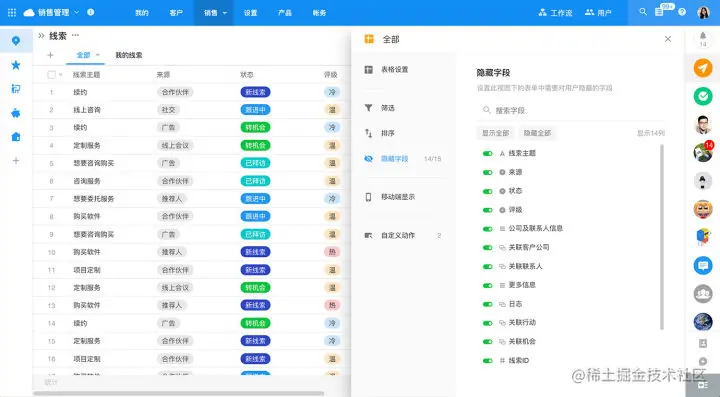Toggle visibility of 线索ID field

488,361
